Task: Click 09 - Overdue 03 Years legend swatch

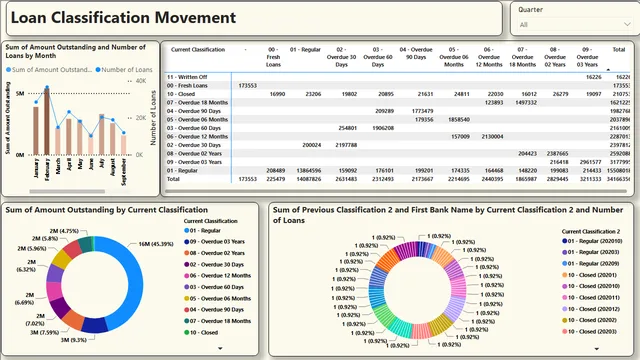Action: pos(187,242)
